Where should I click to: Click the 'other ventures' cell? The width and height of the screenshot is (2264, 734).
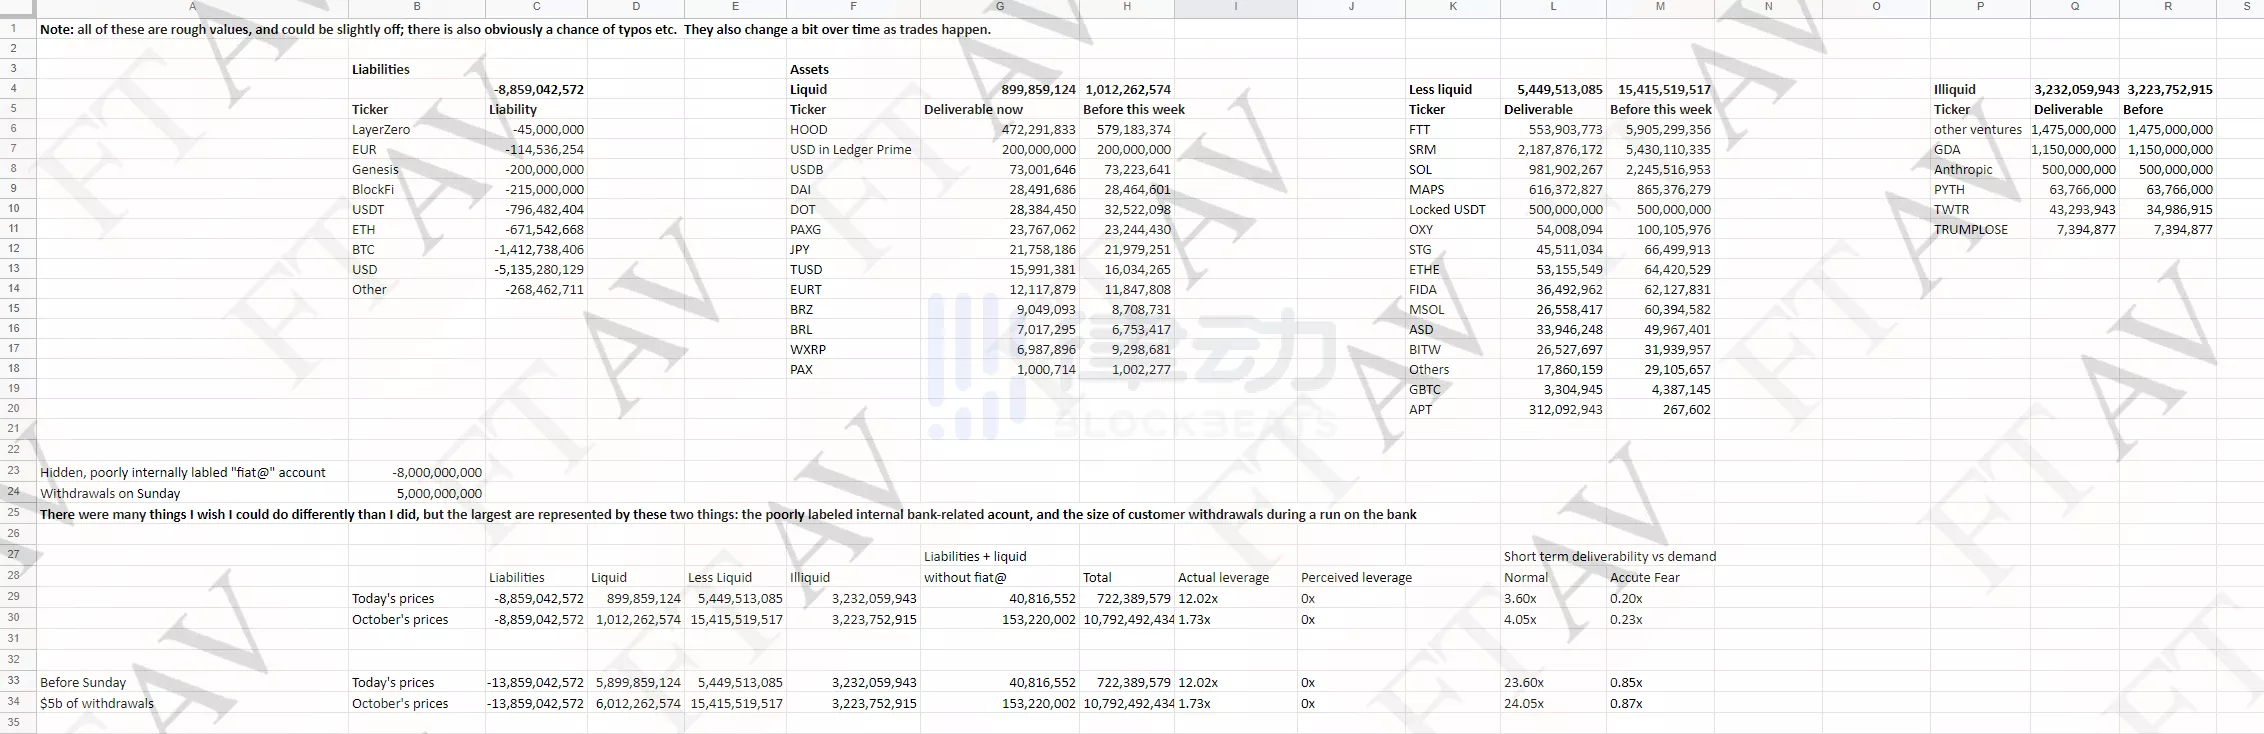pos(1977,129)
